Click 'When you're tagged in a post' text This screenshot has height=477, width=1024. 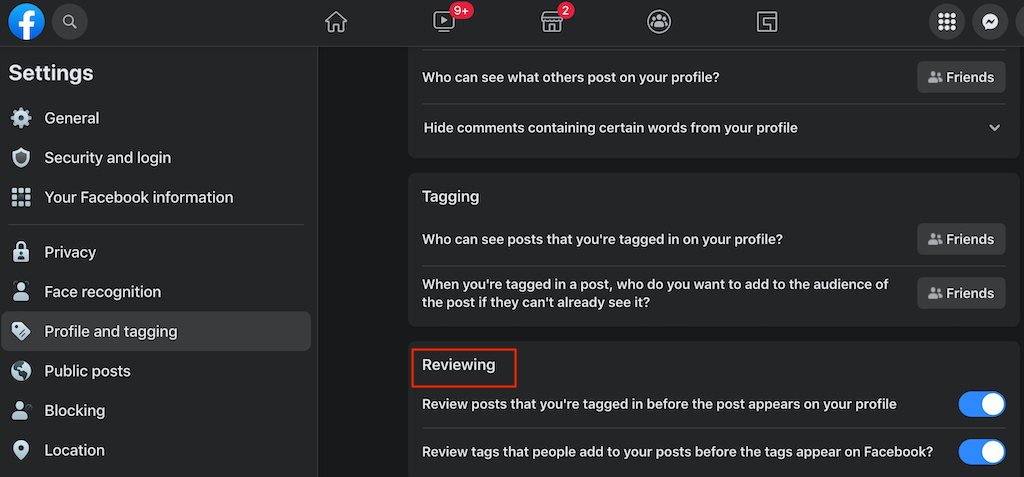coord(655,293)
